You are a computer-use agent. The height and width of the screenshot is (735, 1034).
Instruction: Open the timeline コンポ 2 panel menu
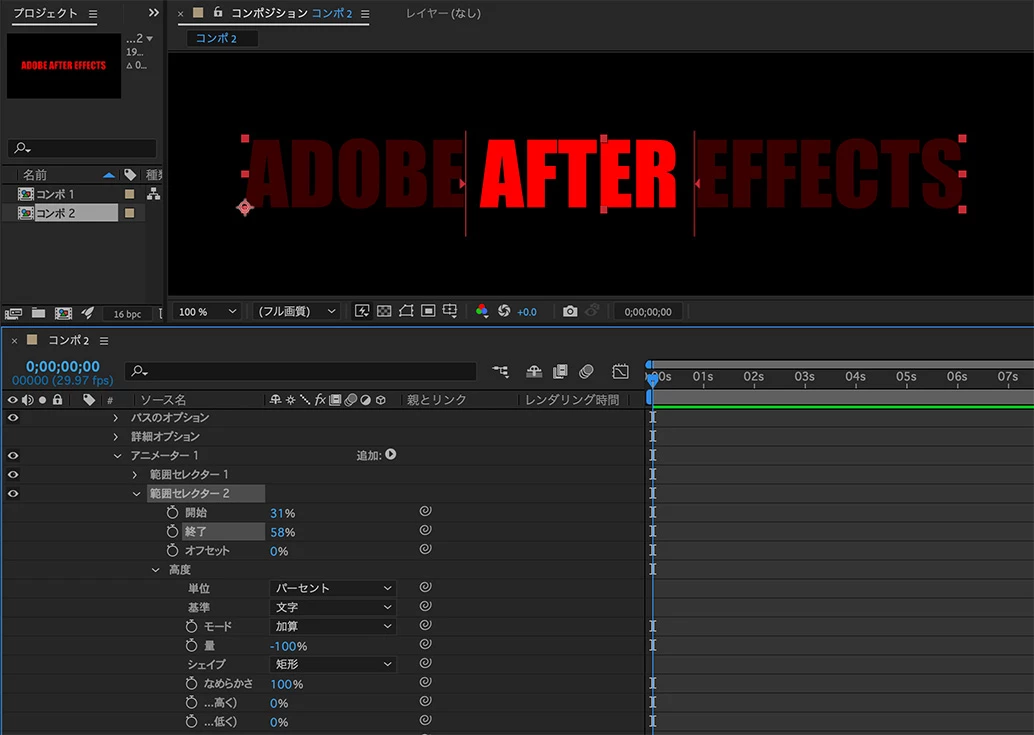104,341
